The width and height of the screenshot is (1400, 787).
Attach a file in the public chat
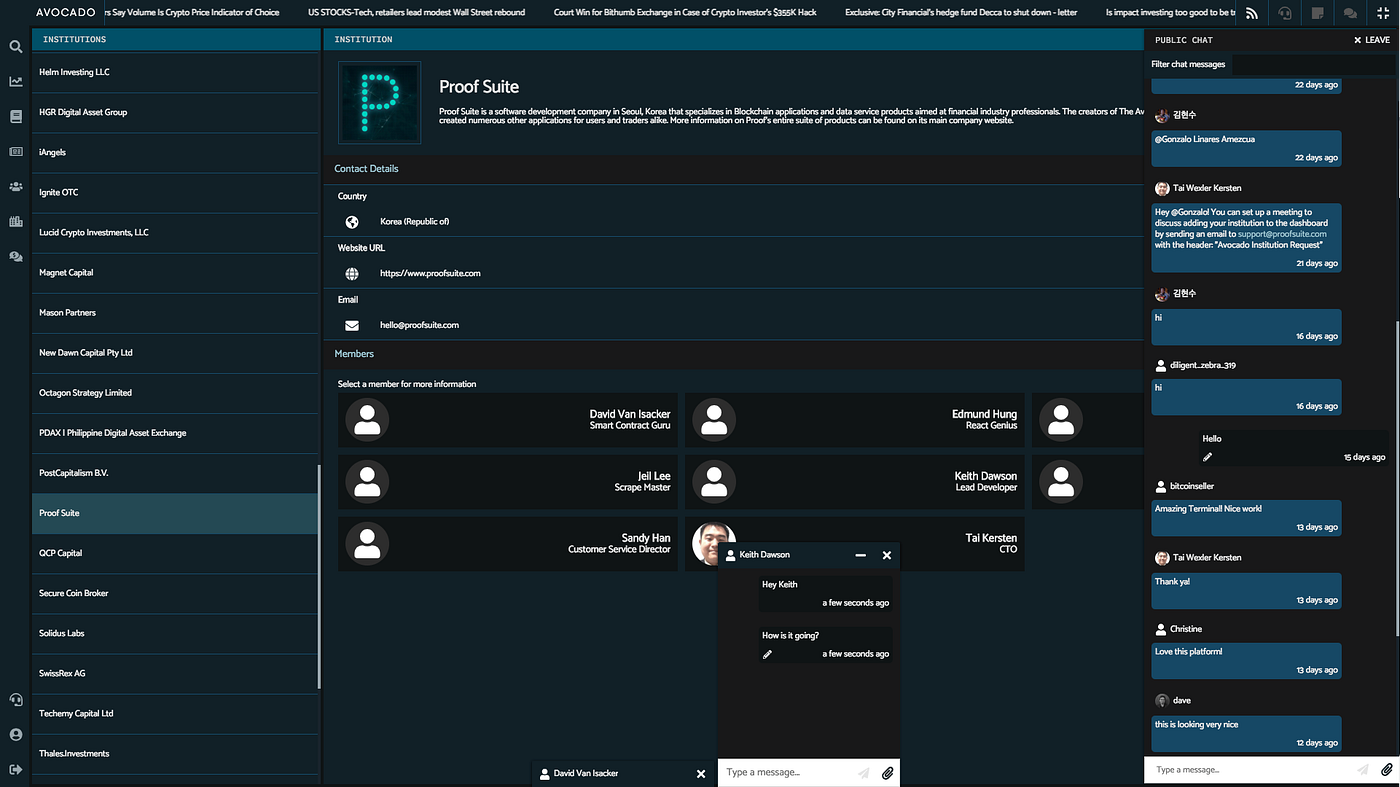pyautogui.click(x=1387, y=770)
